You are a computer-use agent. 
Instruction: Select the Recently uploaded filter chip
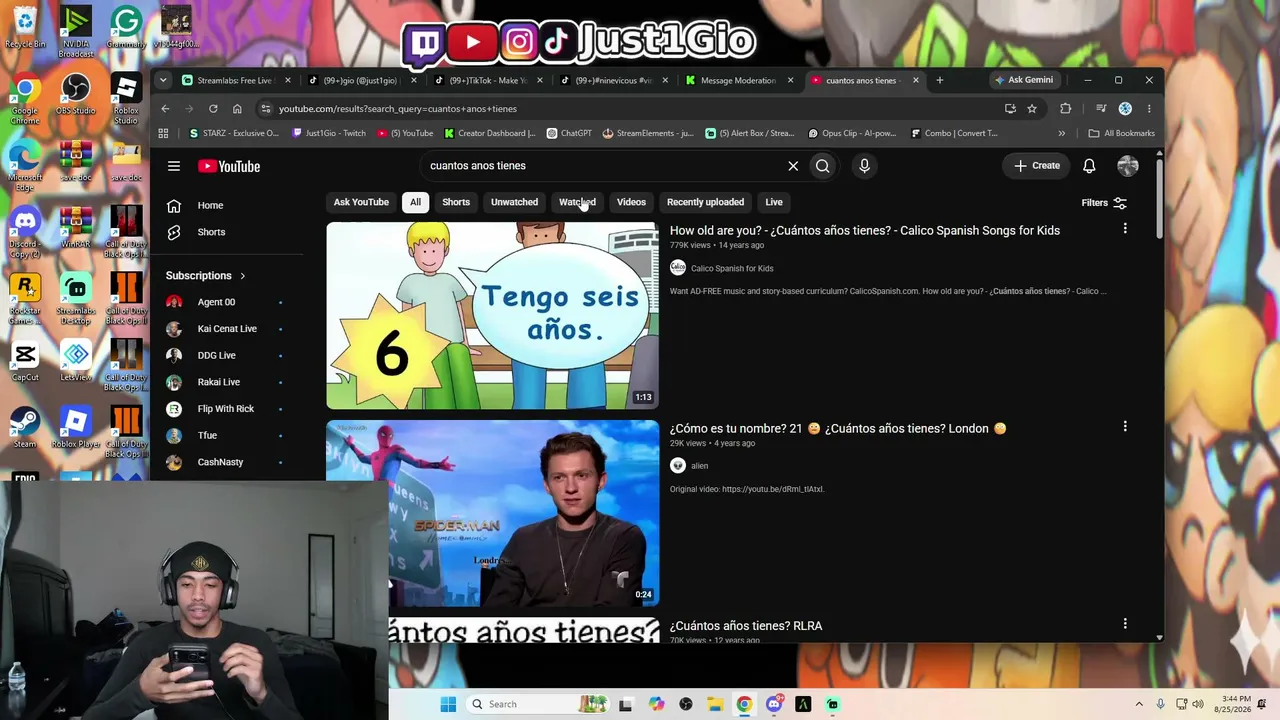pos(705,202)
